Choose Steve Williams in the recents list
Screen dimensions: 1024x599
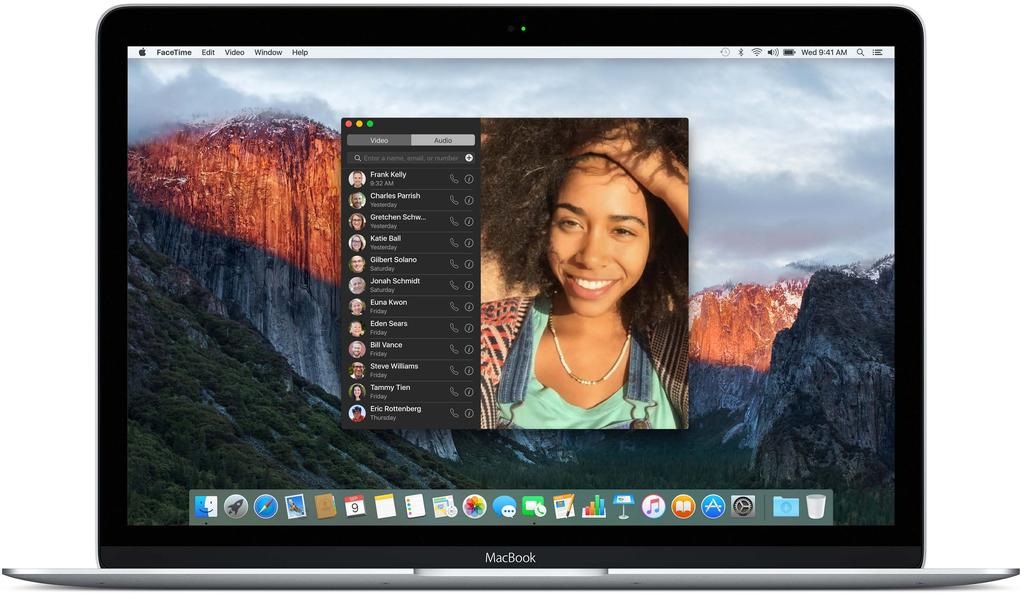click(x=411, y=370)
